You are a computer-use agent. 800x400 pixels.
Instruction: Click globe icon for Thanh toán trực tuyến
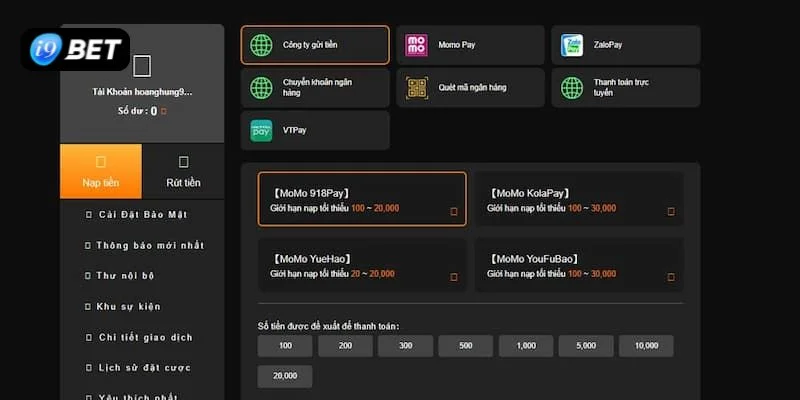(x=572, y=88)
